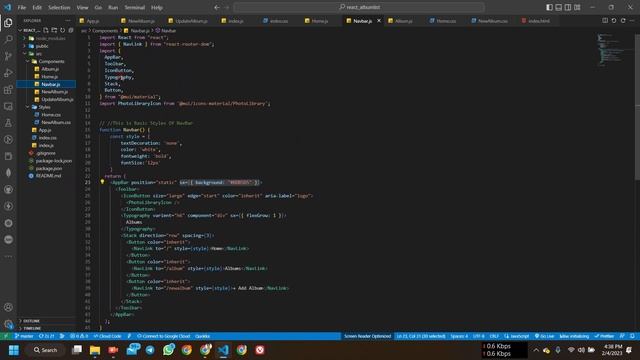Open the MongoDB leaf view
This screenshot has height=360, width=640.
pyautogui.click(x=8, y=173)
